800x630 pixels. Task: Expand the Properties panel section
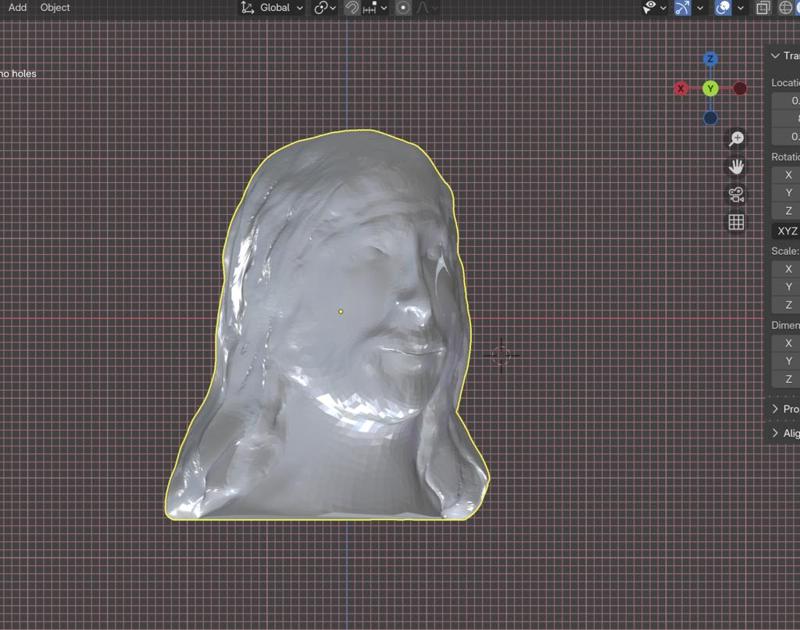(785, 409)
